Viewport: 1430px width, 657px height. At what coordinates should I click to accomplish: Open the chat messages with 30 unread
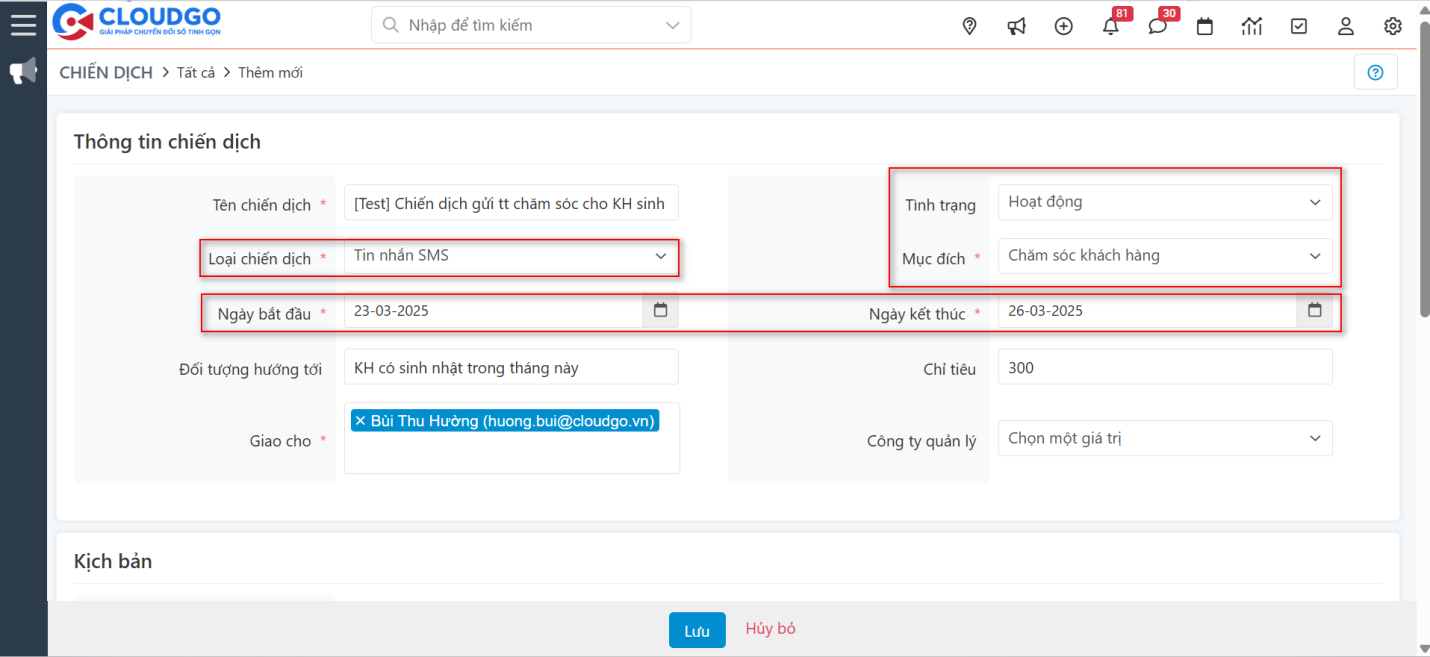pyautogui.click(x=1157, y=27)
